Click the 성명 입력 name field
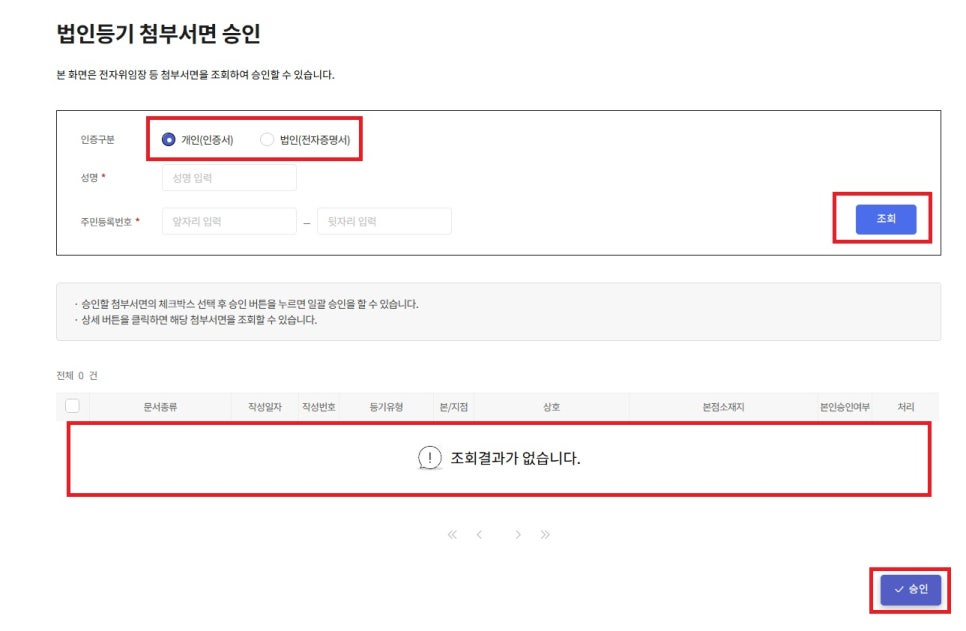 229,178
